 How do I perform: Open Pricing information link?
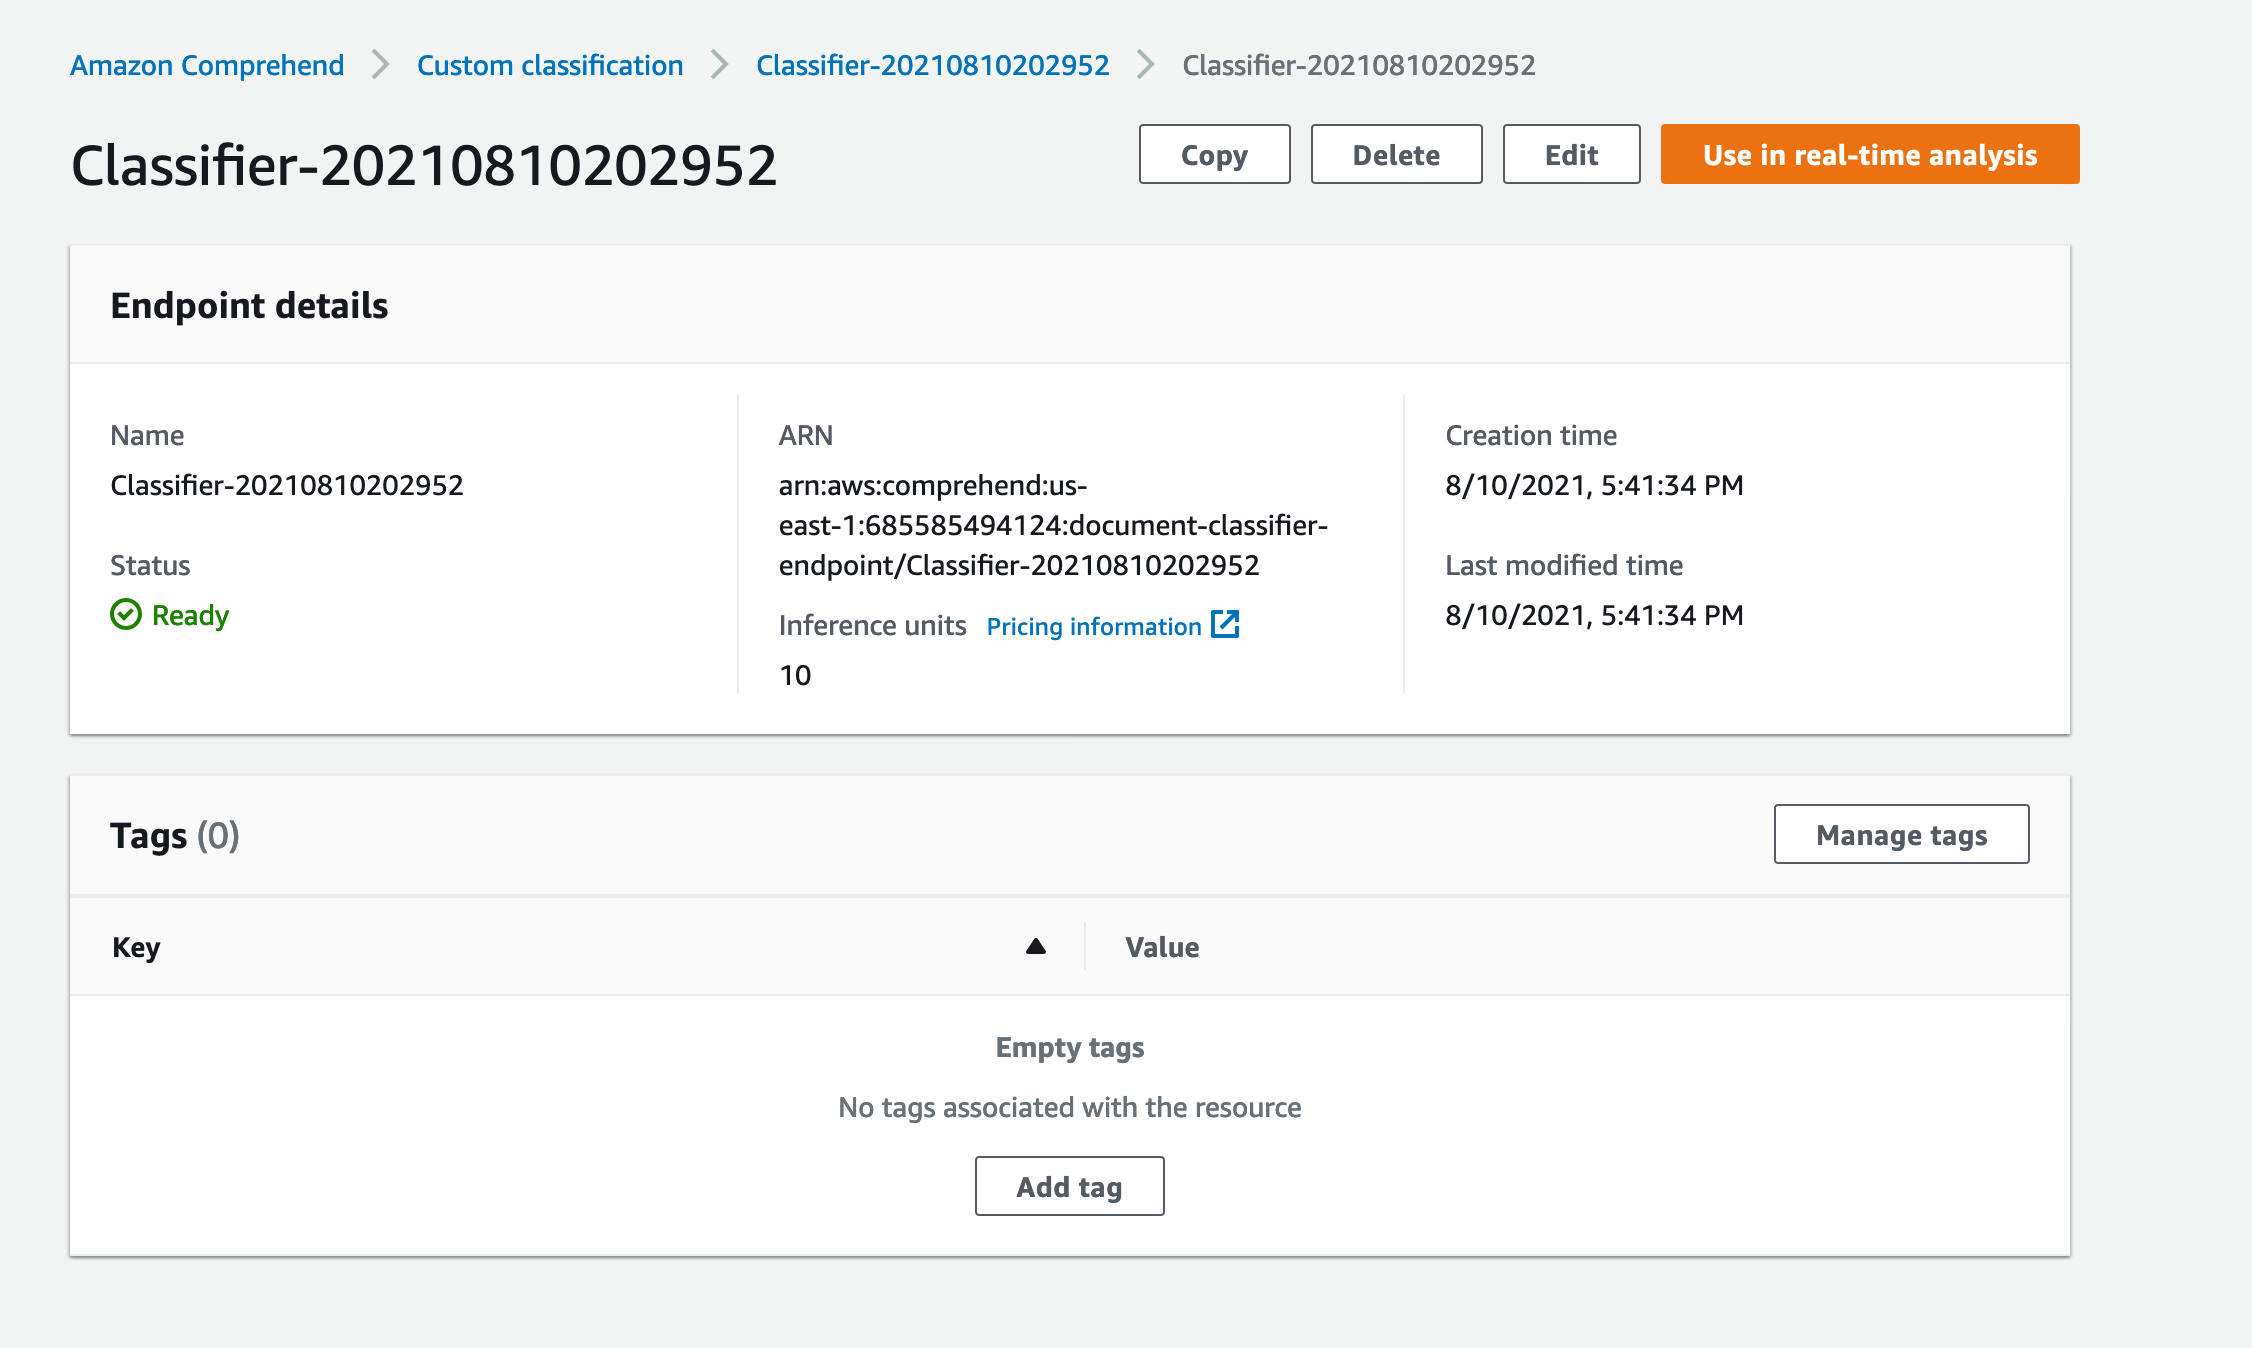1094,626
